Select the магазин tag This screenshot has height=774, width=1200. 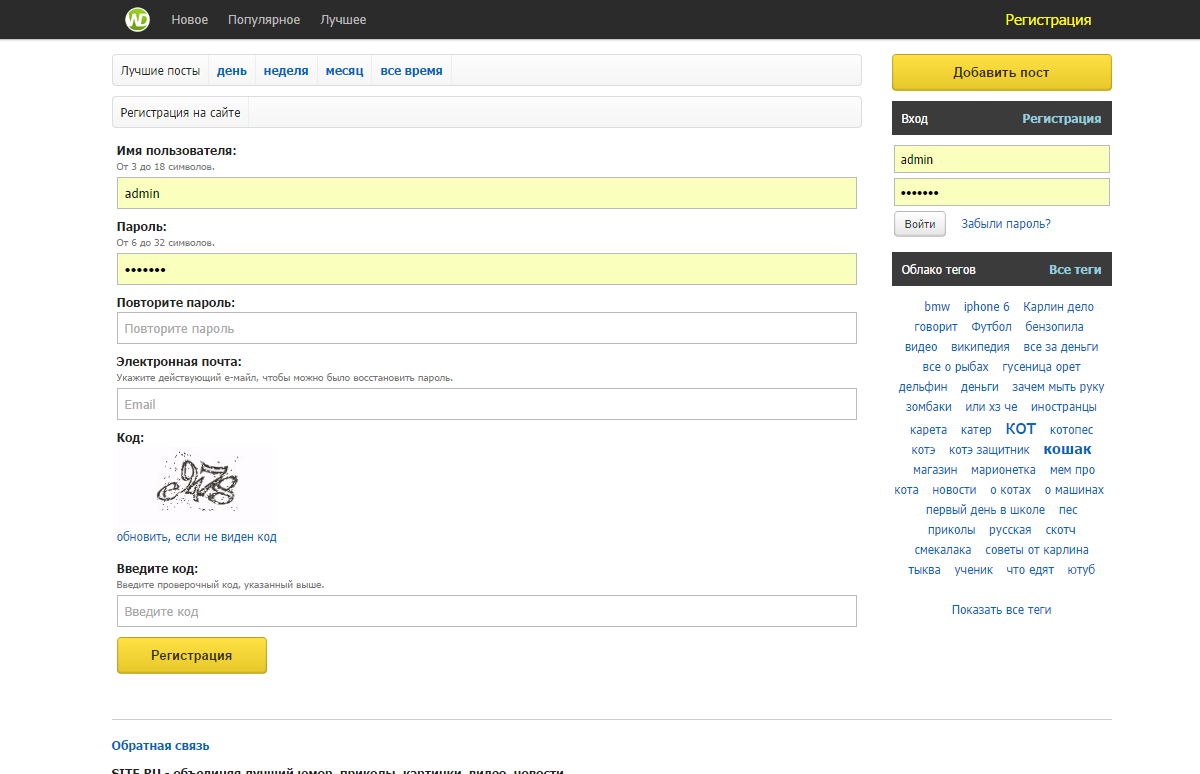pos(935,470)
